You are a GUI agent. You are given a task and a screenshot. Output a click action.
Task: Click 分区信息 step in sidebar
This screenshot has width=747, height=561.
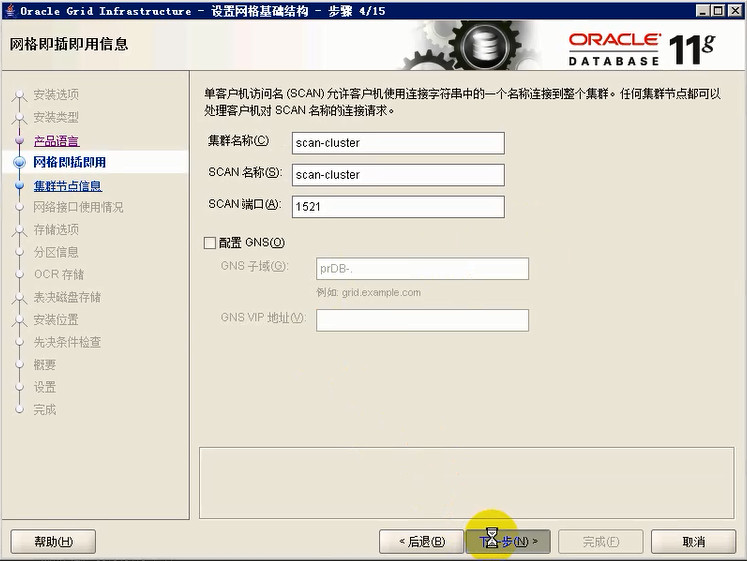pyautogui.click(x=56, y=252)
